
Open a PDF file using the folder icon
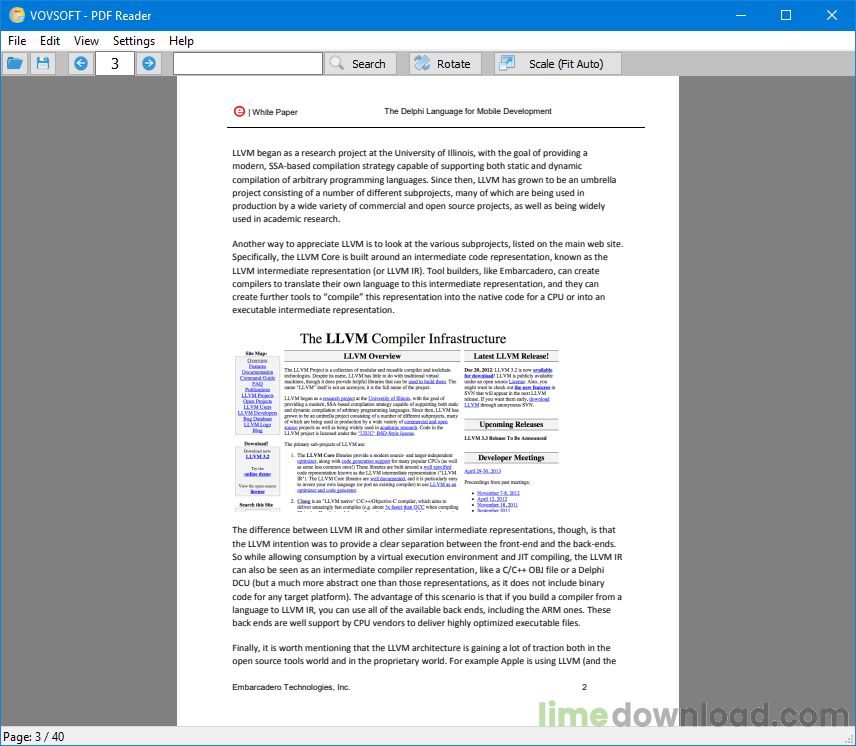click(15, 63)
